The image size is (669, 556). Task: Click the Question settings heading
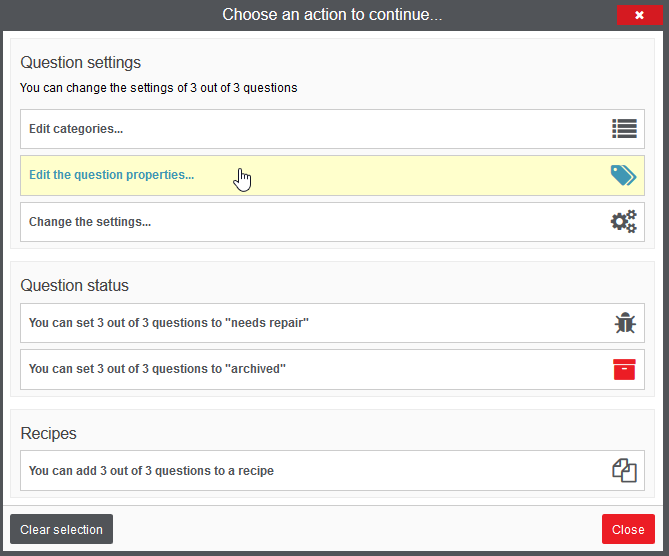tap(81, 63)
